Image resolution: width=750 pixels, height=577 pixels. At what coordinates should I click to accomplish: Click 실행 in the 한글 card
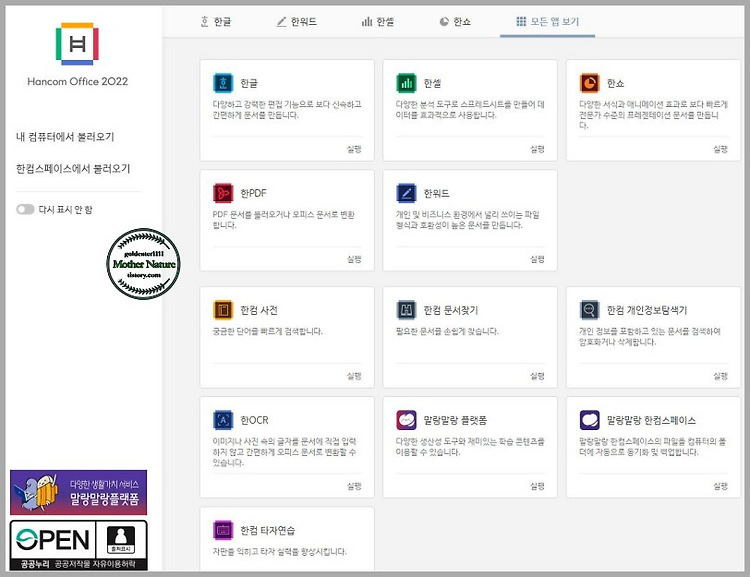[354, 149]
